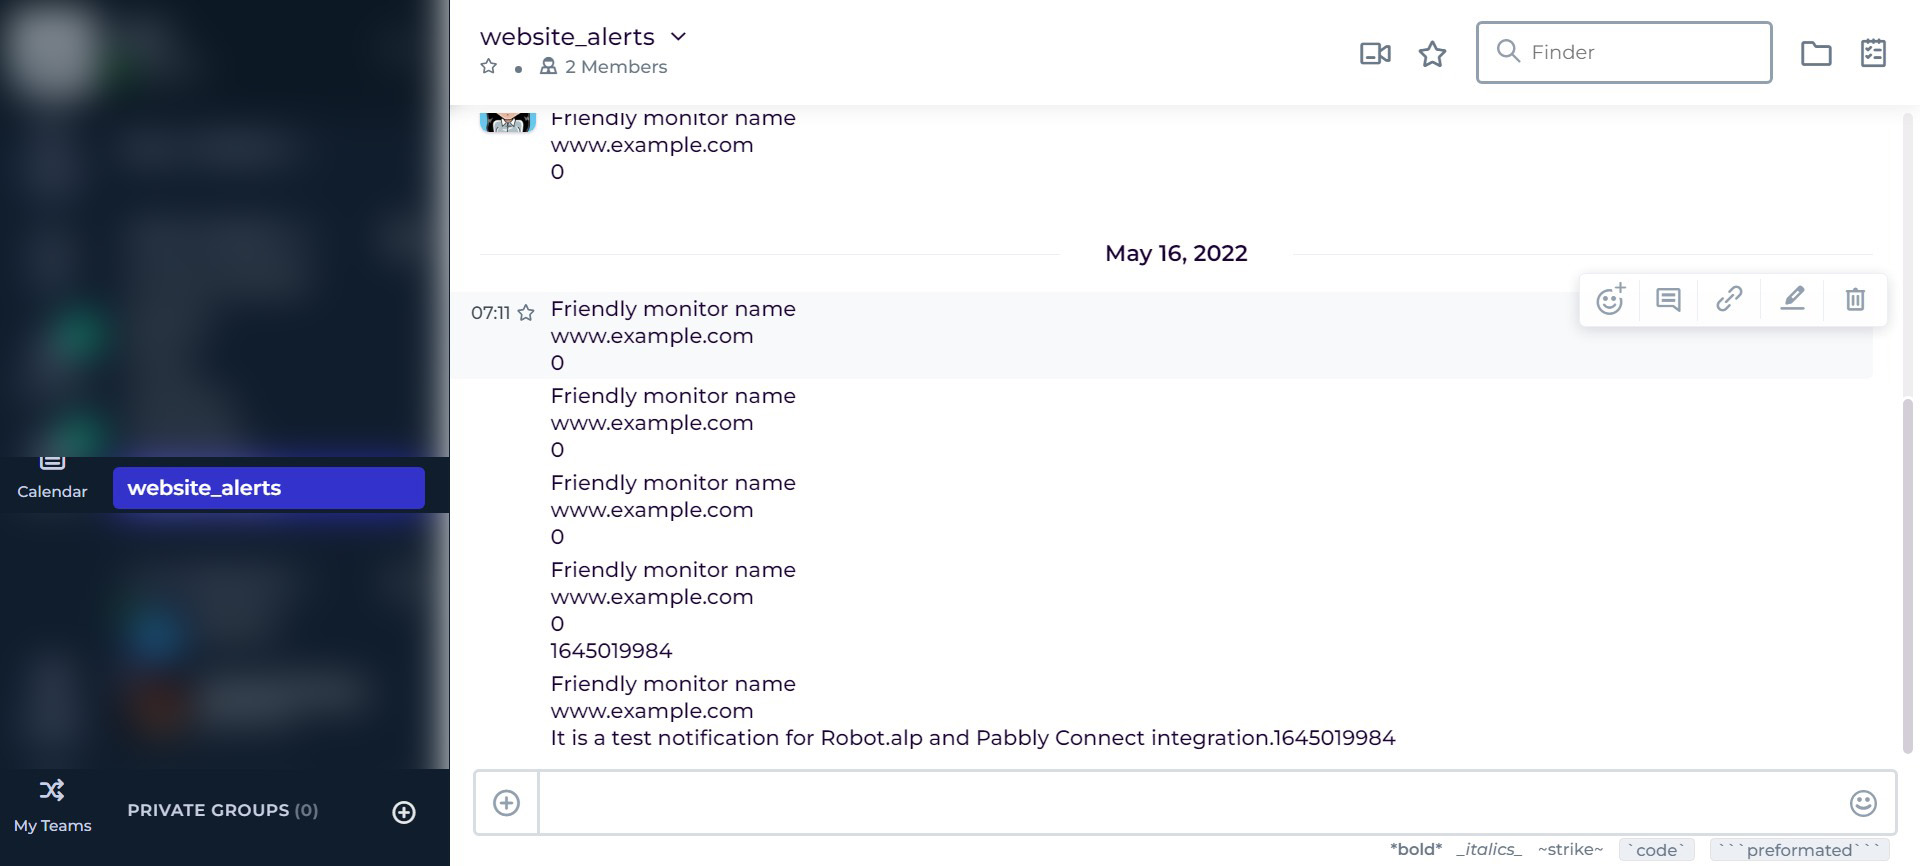Copy link to the 07:11 message
This screenshot has width=1920, height=866.
[1729, 299]
